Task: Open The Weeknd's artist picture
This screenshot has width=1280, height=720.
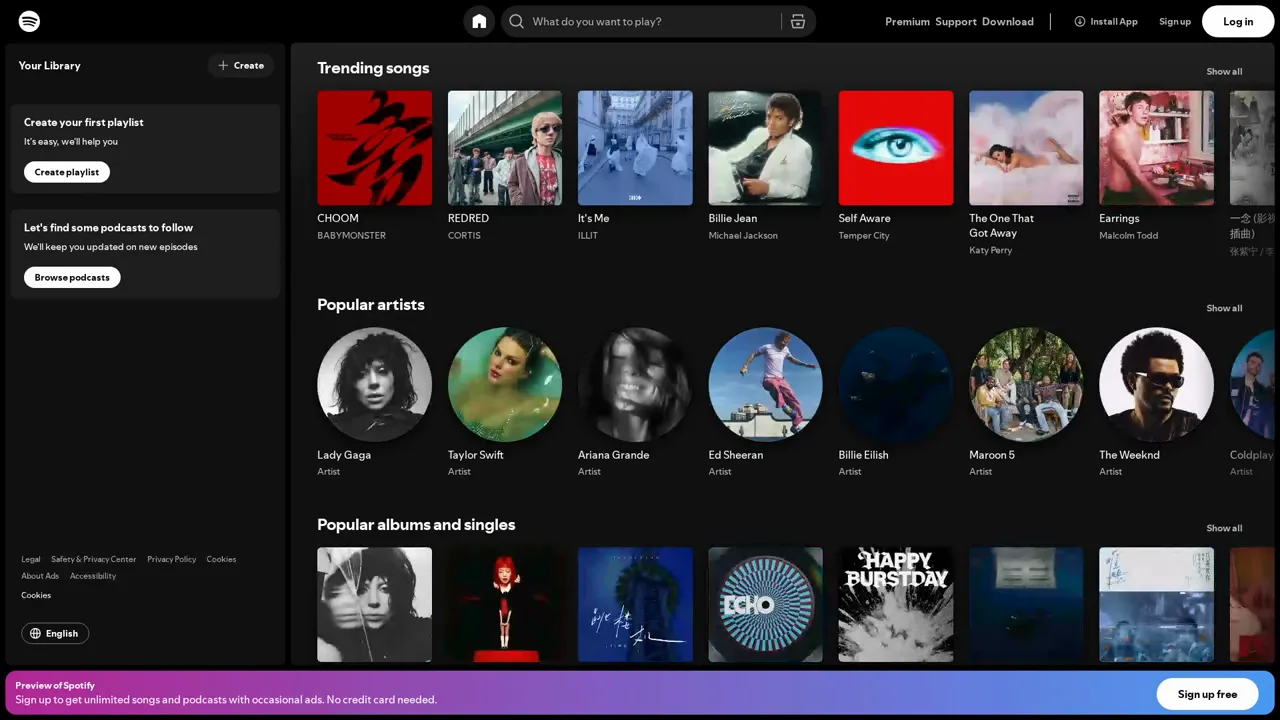Action: (1156, 384)
